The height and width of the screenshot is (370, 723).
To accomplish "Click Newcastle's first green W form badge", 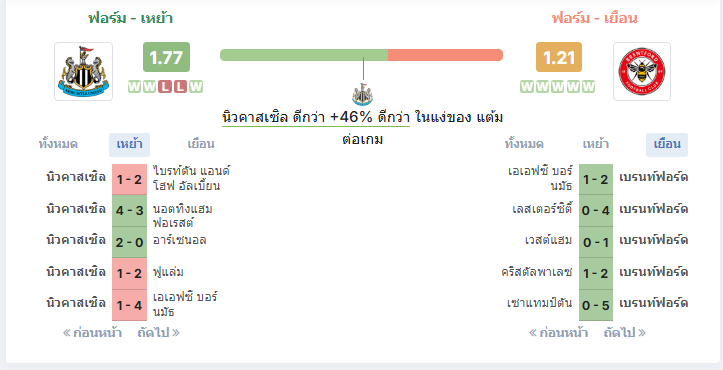I will (x=134, y=87).
